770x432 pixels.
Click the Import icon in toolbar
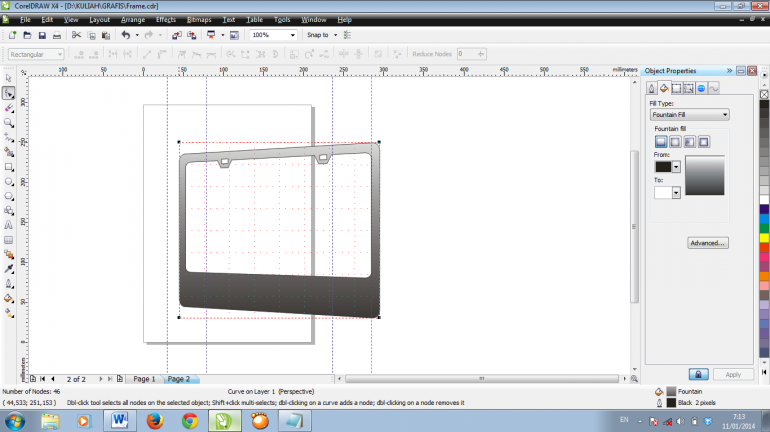[x=177, y=35]
